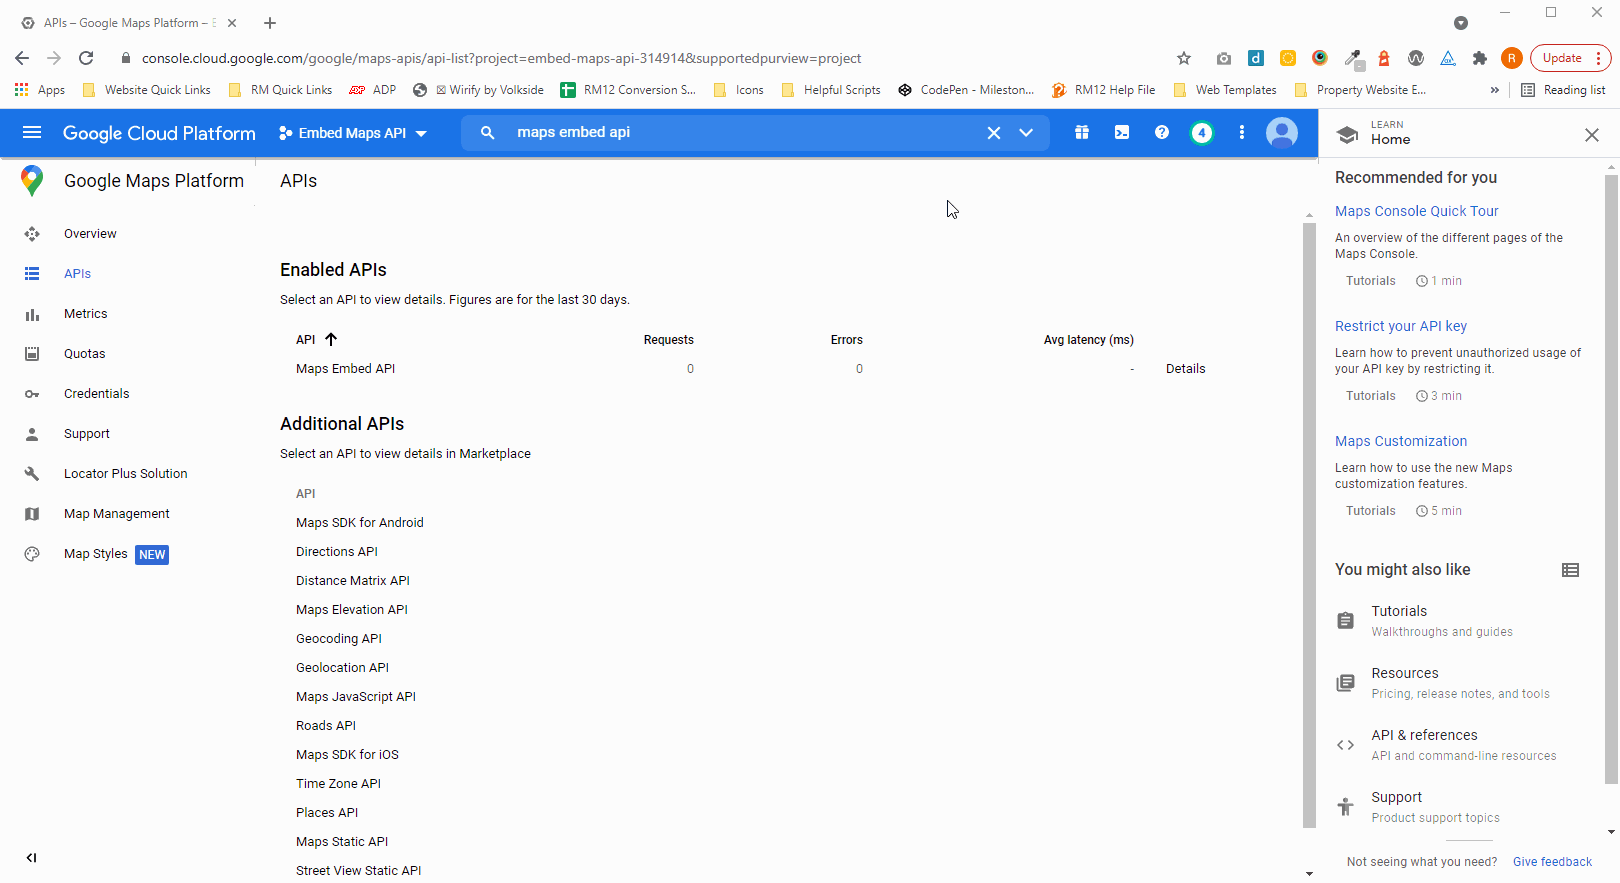Clear the search box with X icon
The width and height of the screenshot is (1620, 883).
click(x=994, y=132)
